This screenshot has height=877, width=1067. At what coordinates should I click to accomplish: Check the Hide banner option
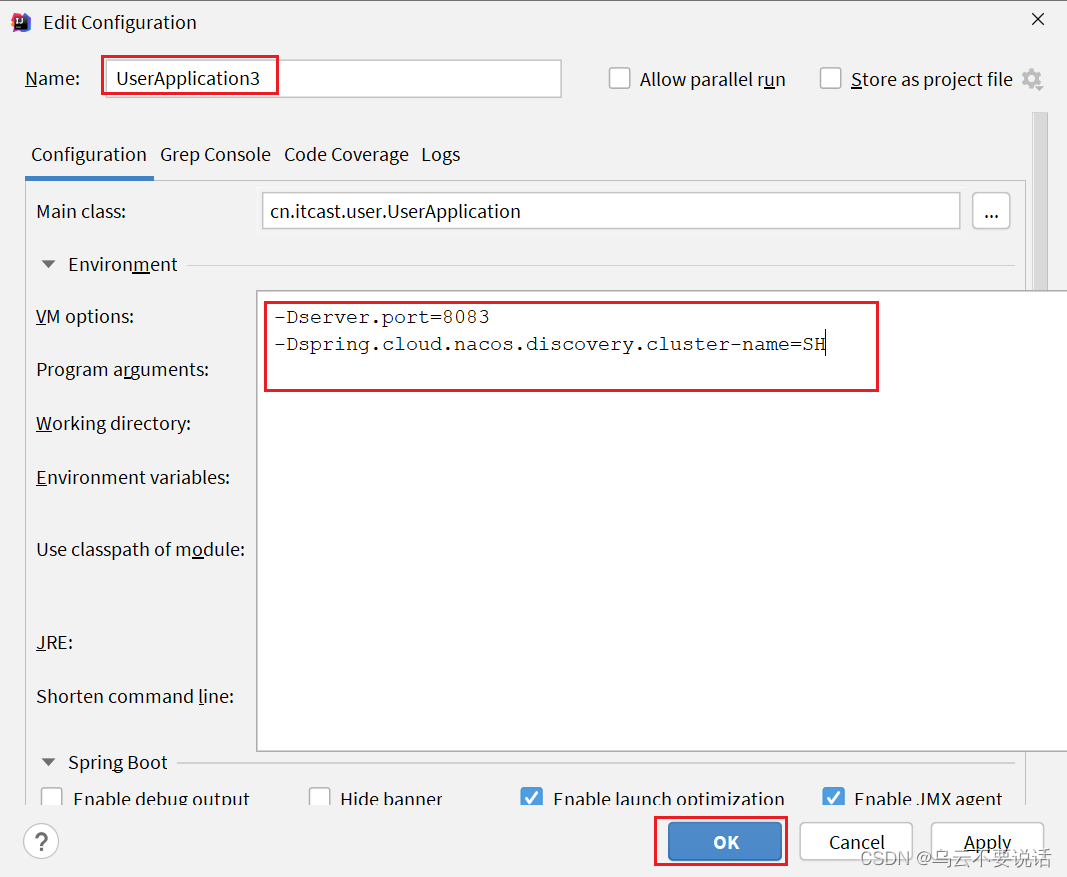319,797
